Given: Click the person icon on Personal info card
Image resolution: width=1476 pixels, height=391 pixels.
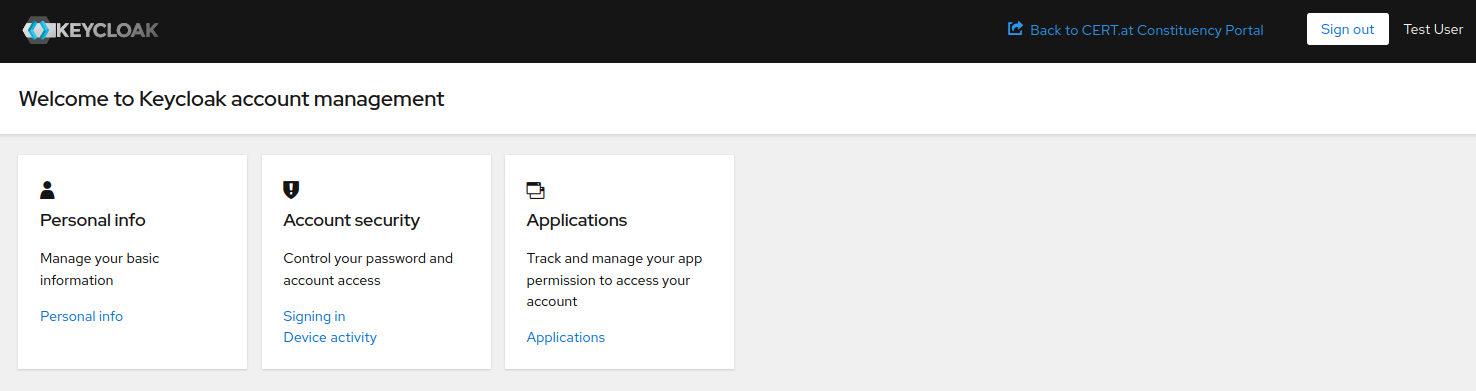Looking at the screenshot, I should tap(47, 190).
